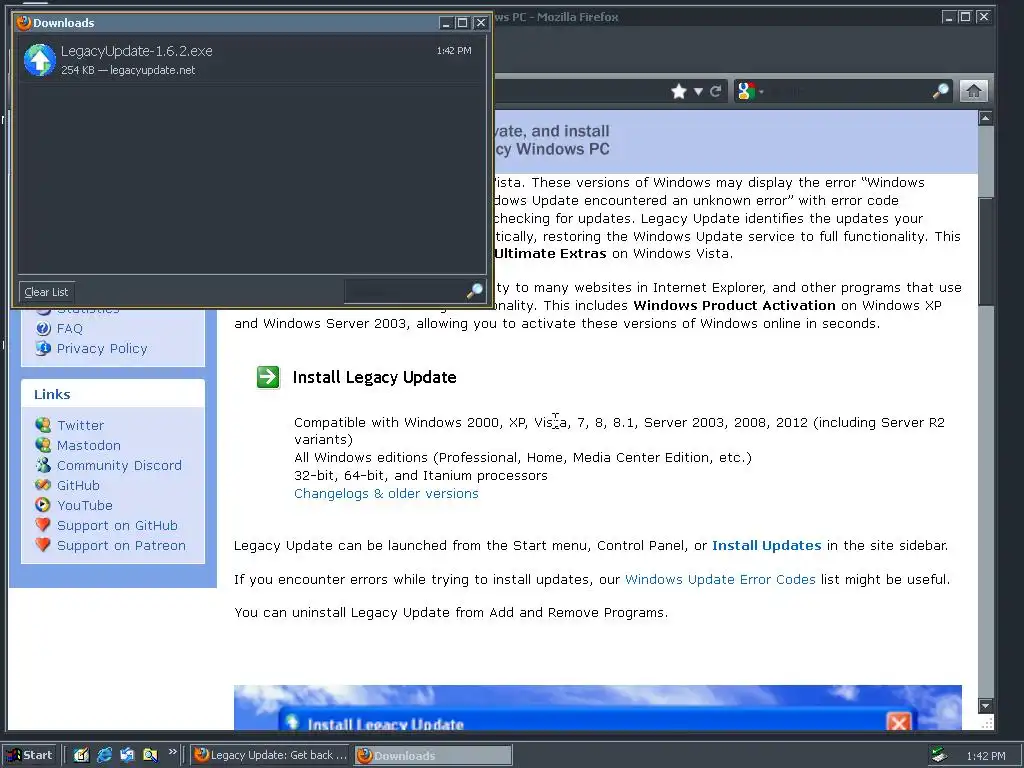Click the Support on Patreon heart icon
The width and height of the screenshot is (1024, 768).
[x=43, y=545]
